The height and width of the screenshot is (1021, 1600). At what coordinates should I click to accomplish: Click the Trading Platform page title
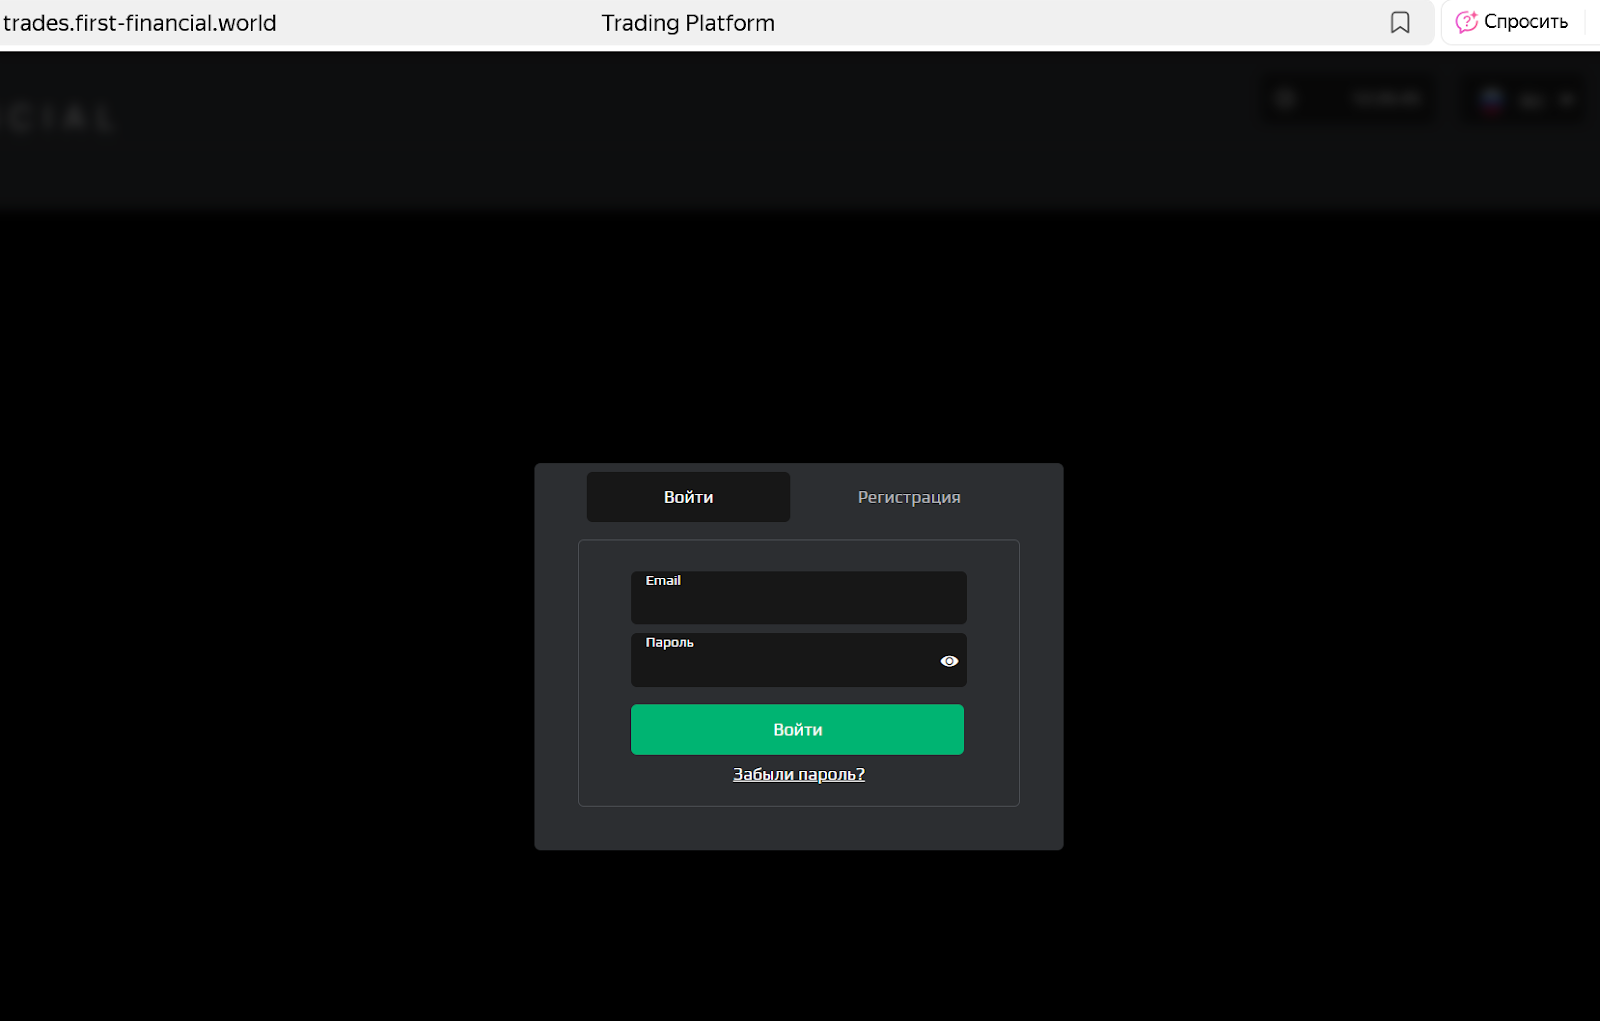pos(688,23)
